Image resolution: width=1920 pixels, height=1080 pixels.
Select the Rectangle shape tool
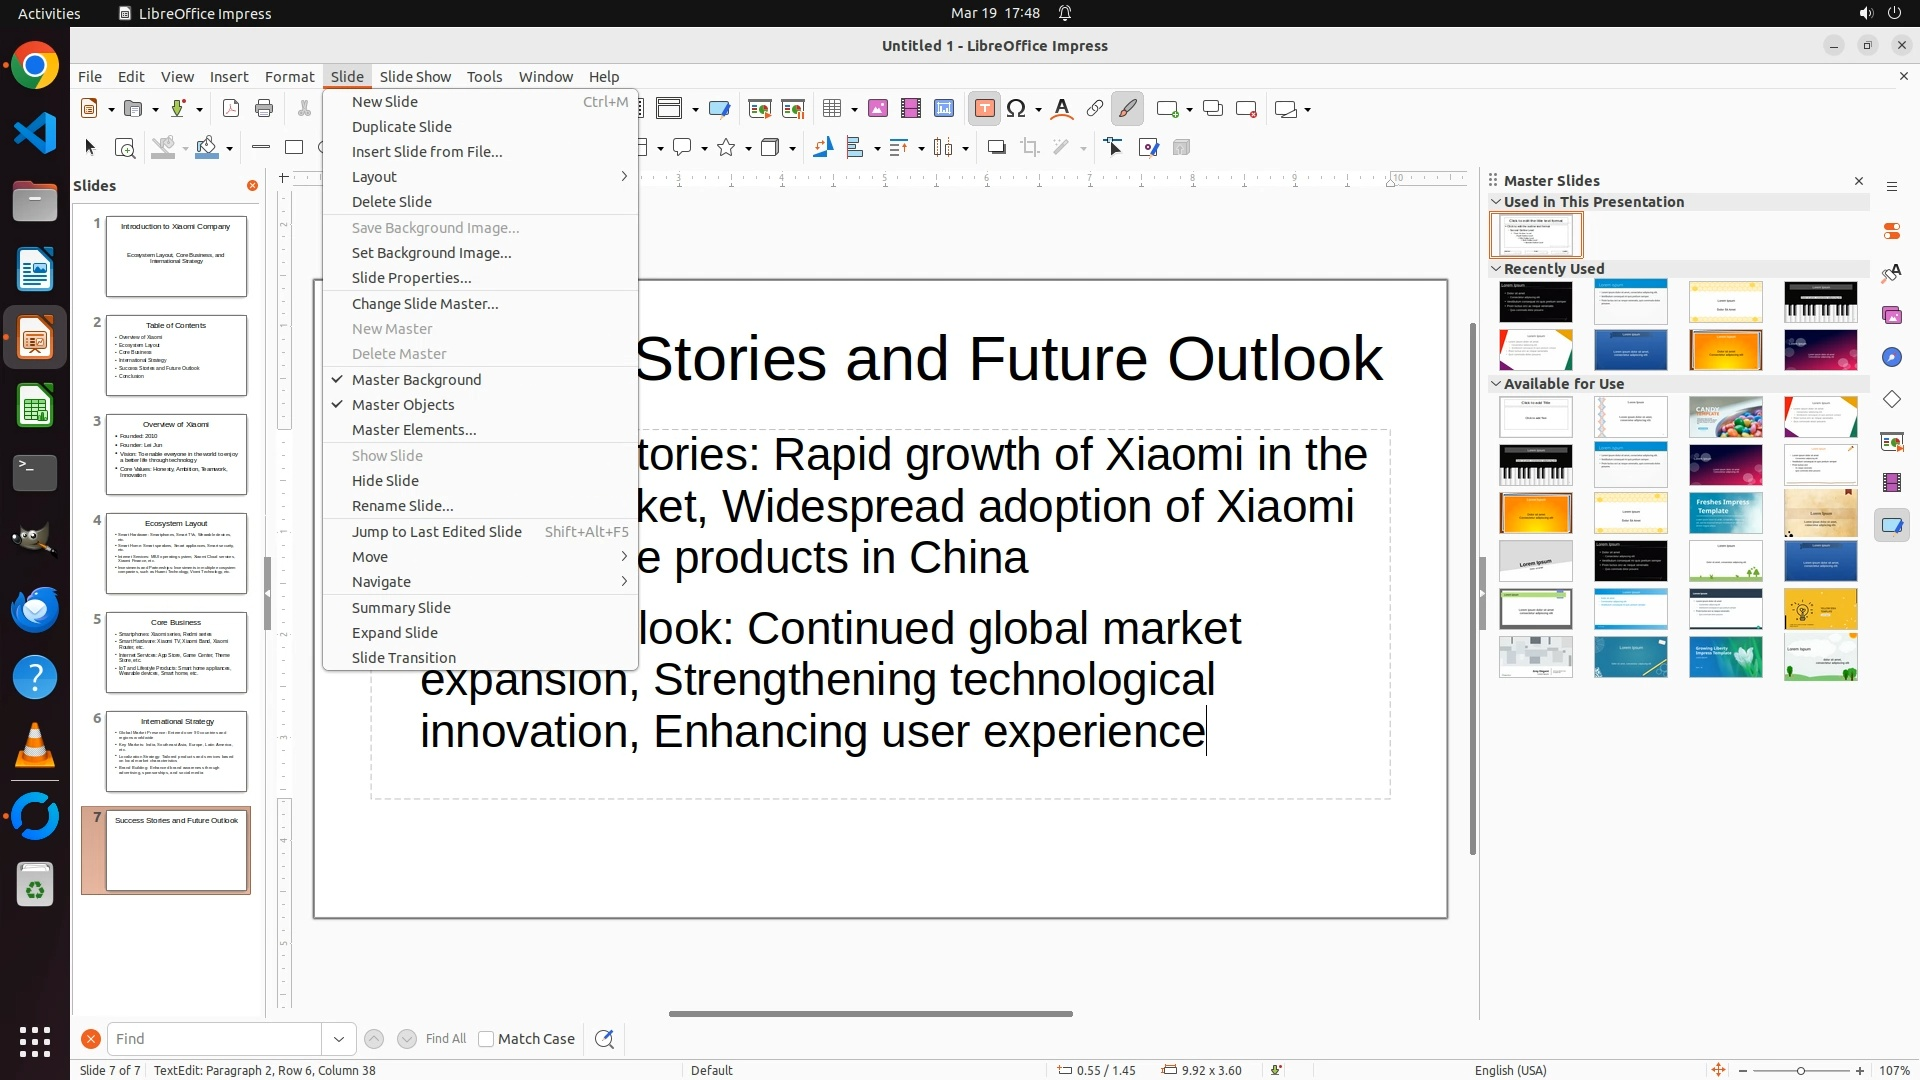click(x=294, y=148)
